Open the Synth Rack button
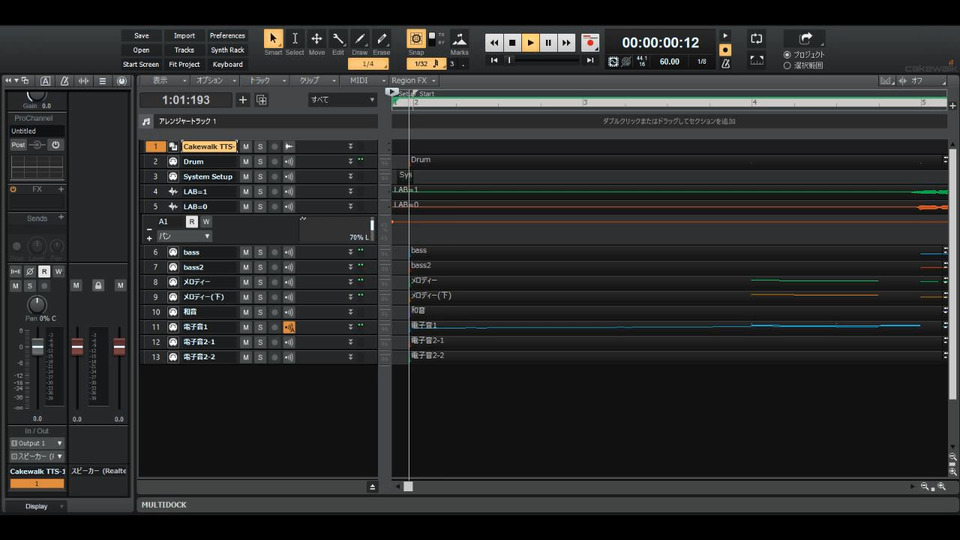Screen dimensions: 960x540 227,50
